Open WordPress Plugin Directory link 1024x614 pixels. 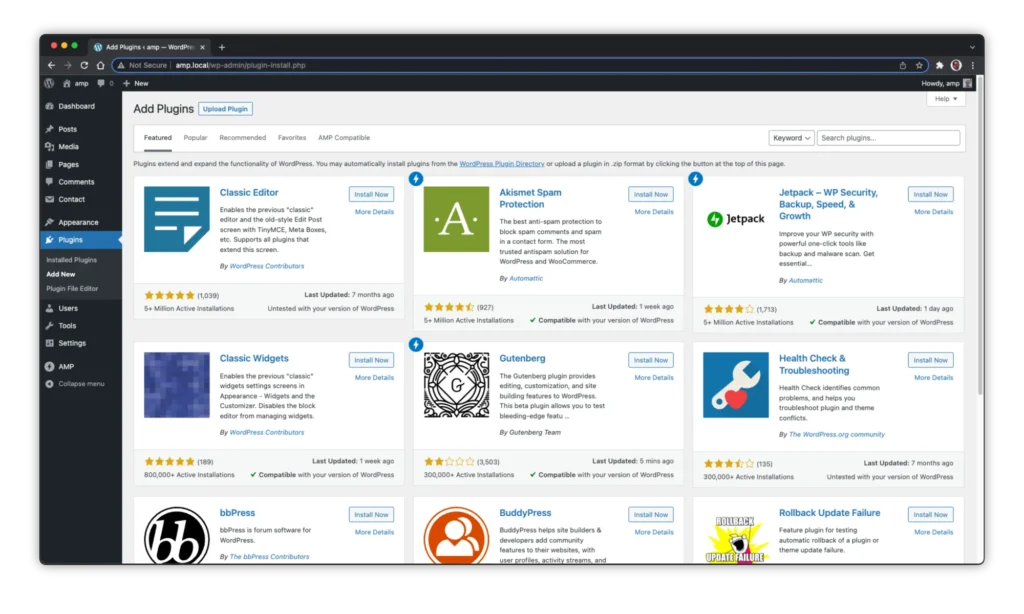tap(502, 164)
